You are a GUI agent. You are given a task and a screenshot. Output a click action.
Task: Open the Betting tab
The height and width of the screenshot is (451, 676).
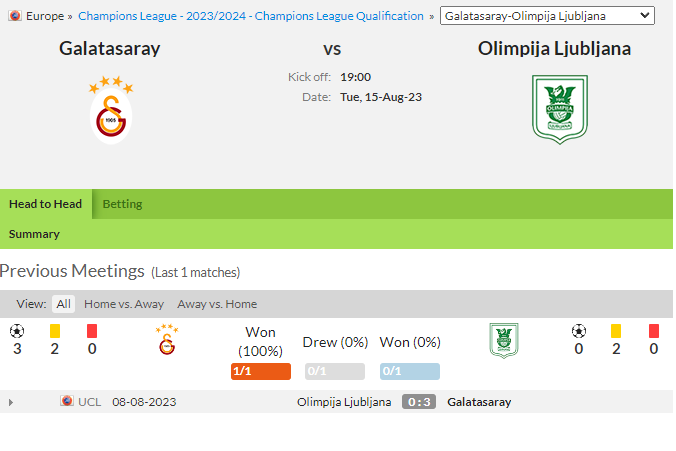pyautogui.click(x=122, y=204)
